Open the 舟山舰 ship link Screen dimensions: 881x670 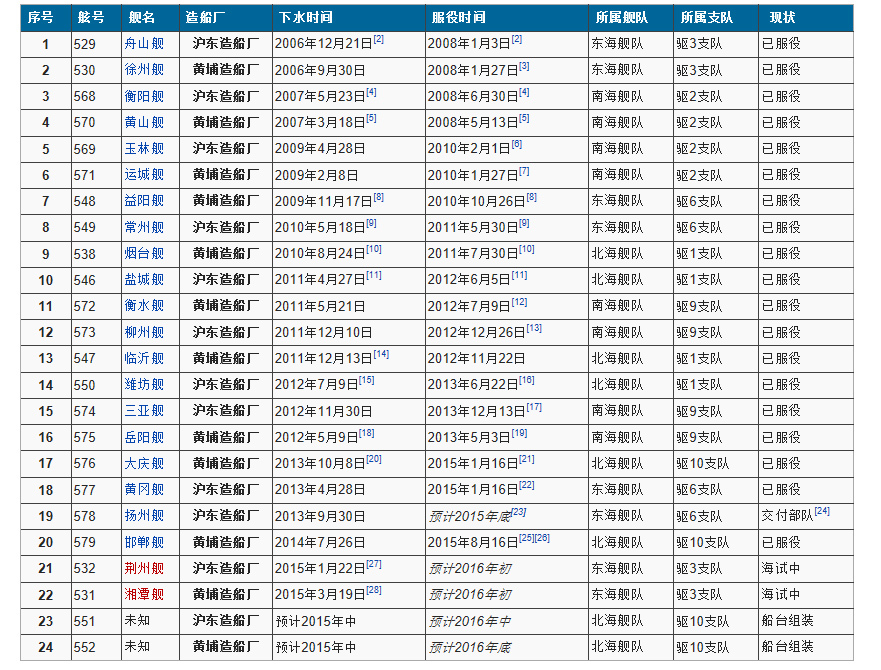point(144,44)
